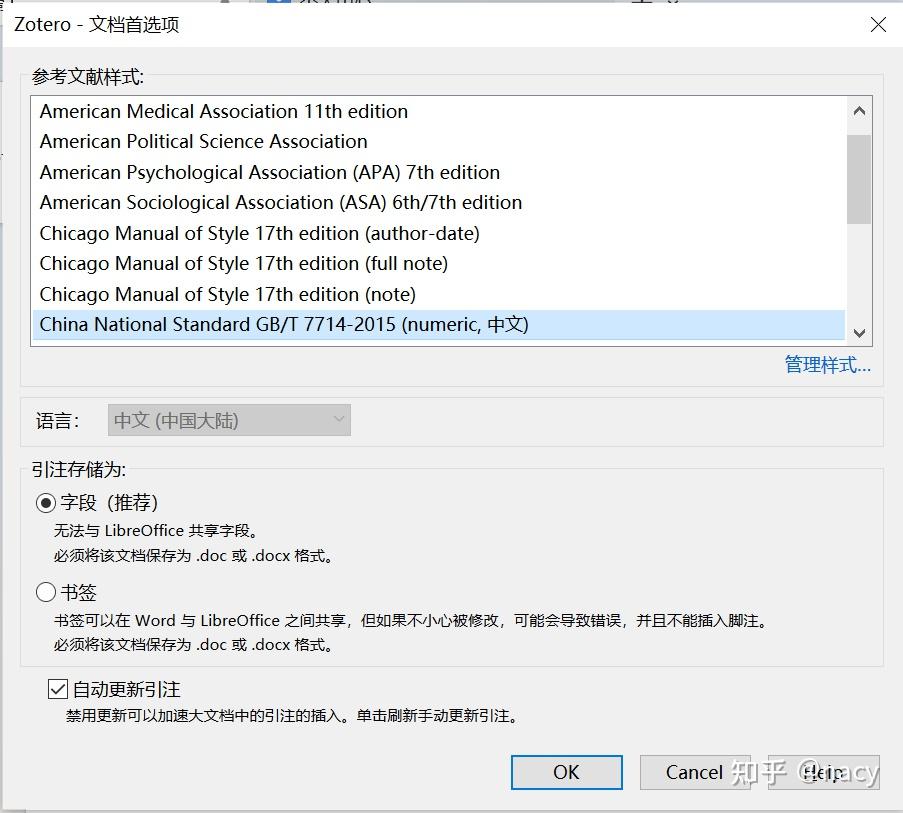Select American Political Science Association style

202,141
